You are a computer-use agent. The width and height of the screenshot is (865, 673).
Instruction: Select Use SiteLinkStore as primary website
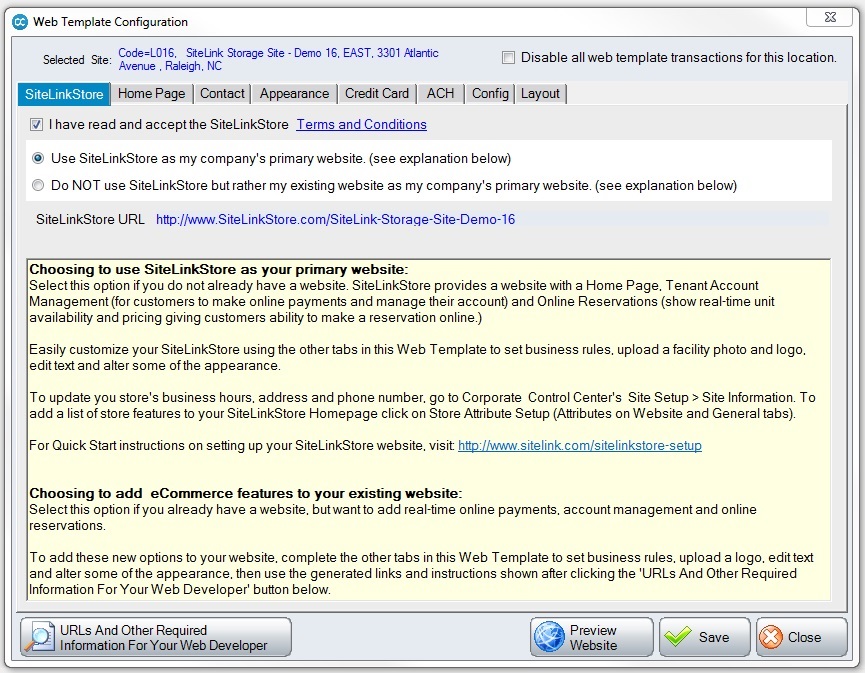pyautogui.click(x=38, y=158)
